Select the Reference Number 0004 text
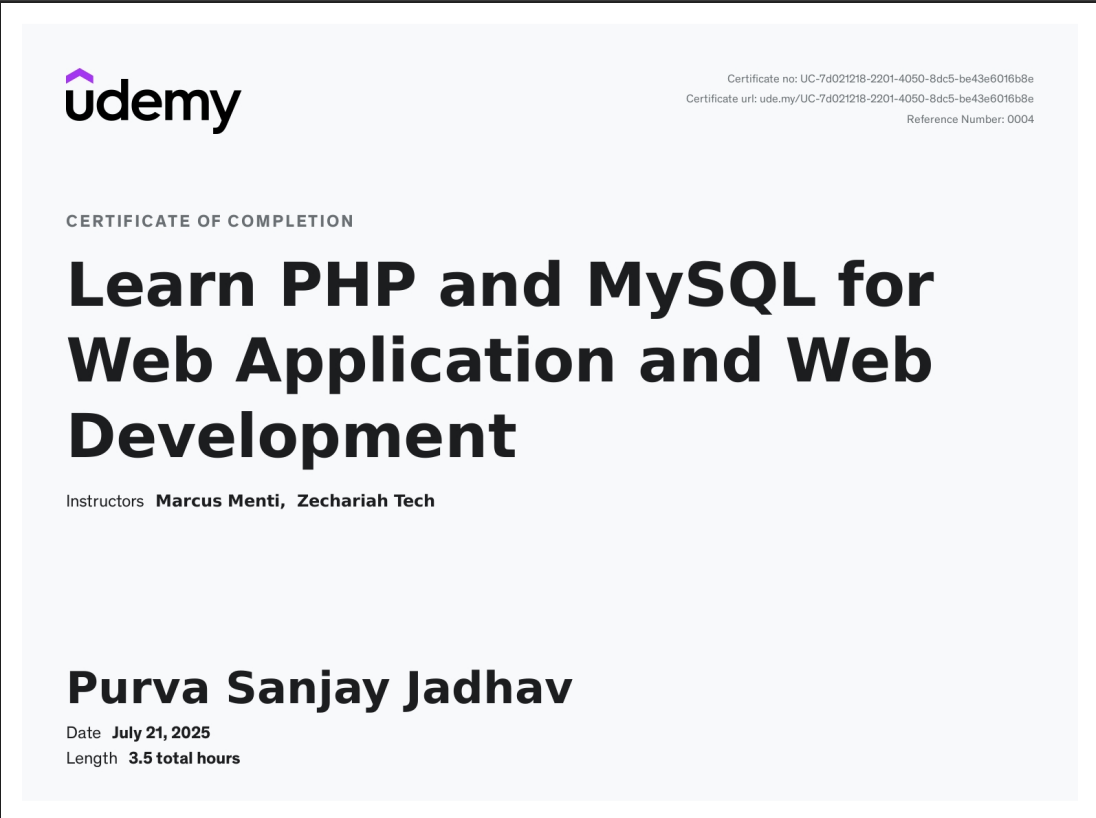 [970, 119]
